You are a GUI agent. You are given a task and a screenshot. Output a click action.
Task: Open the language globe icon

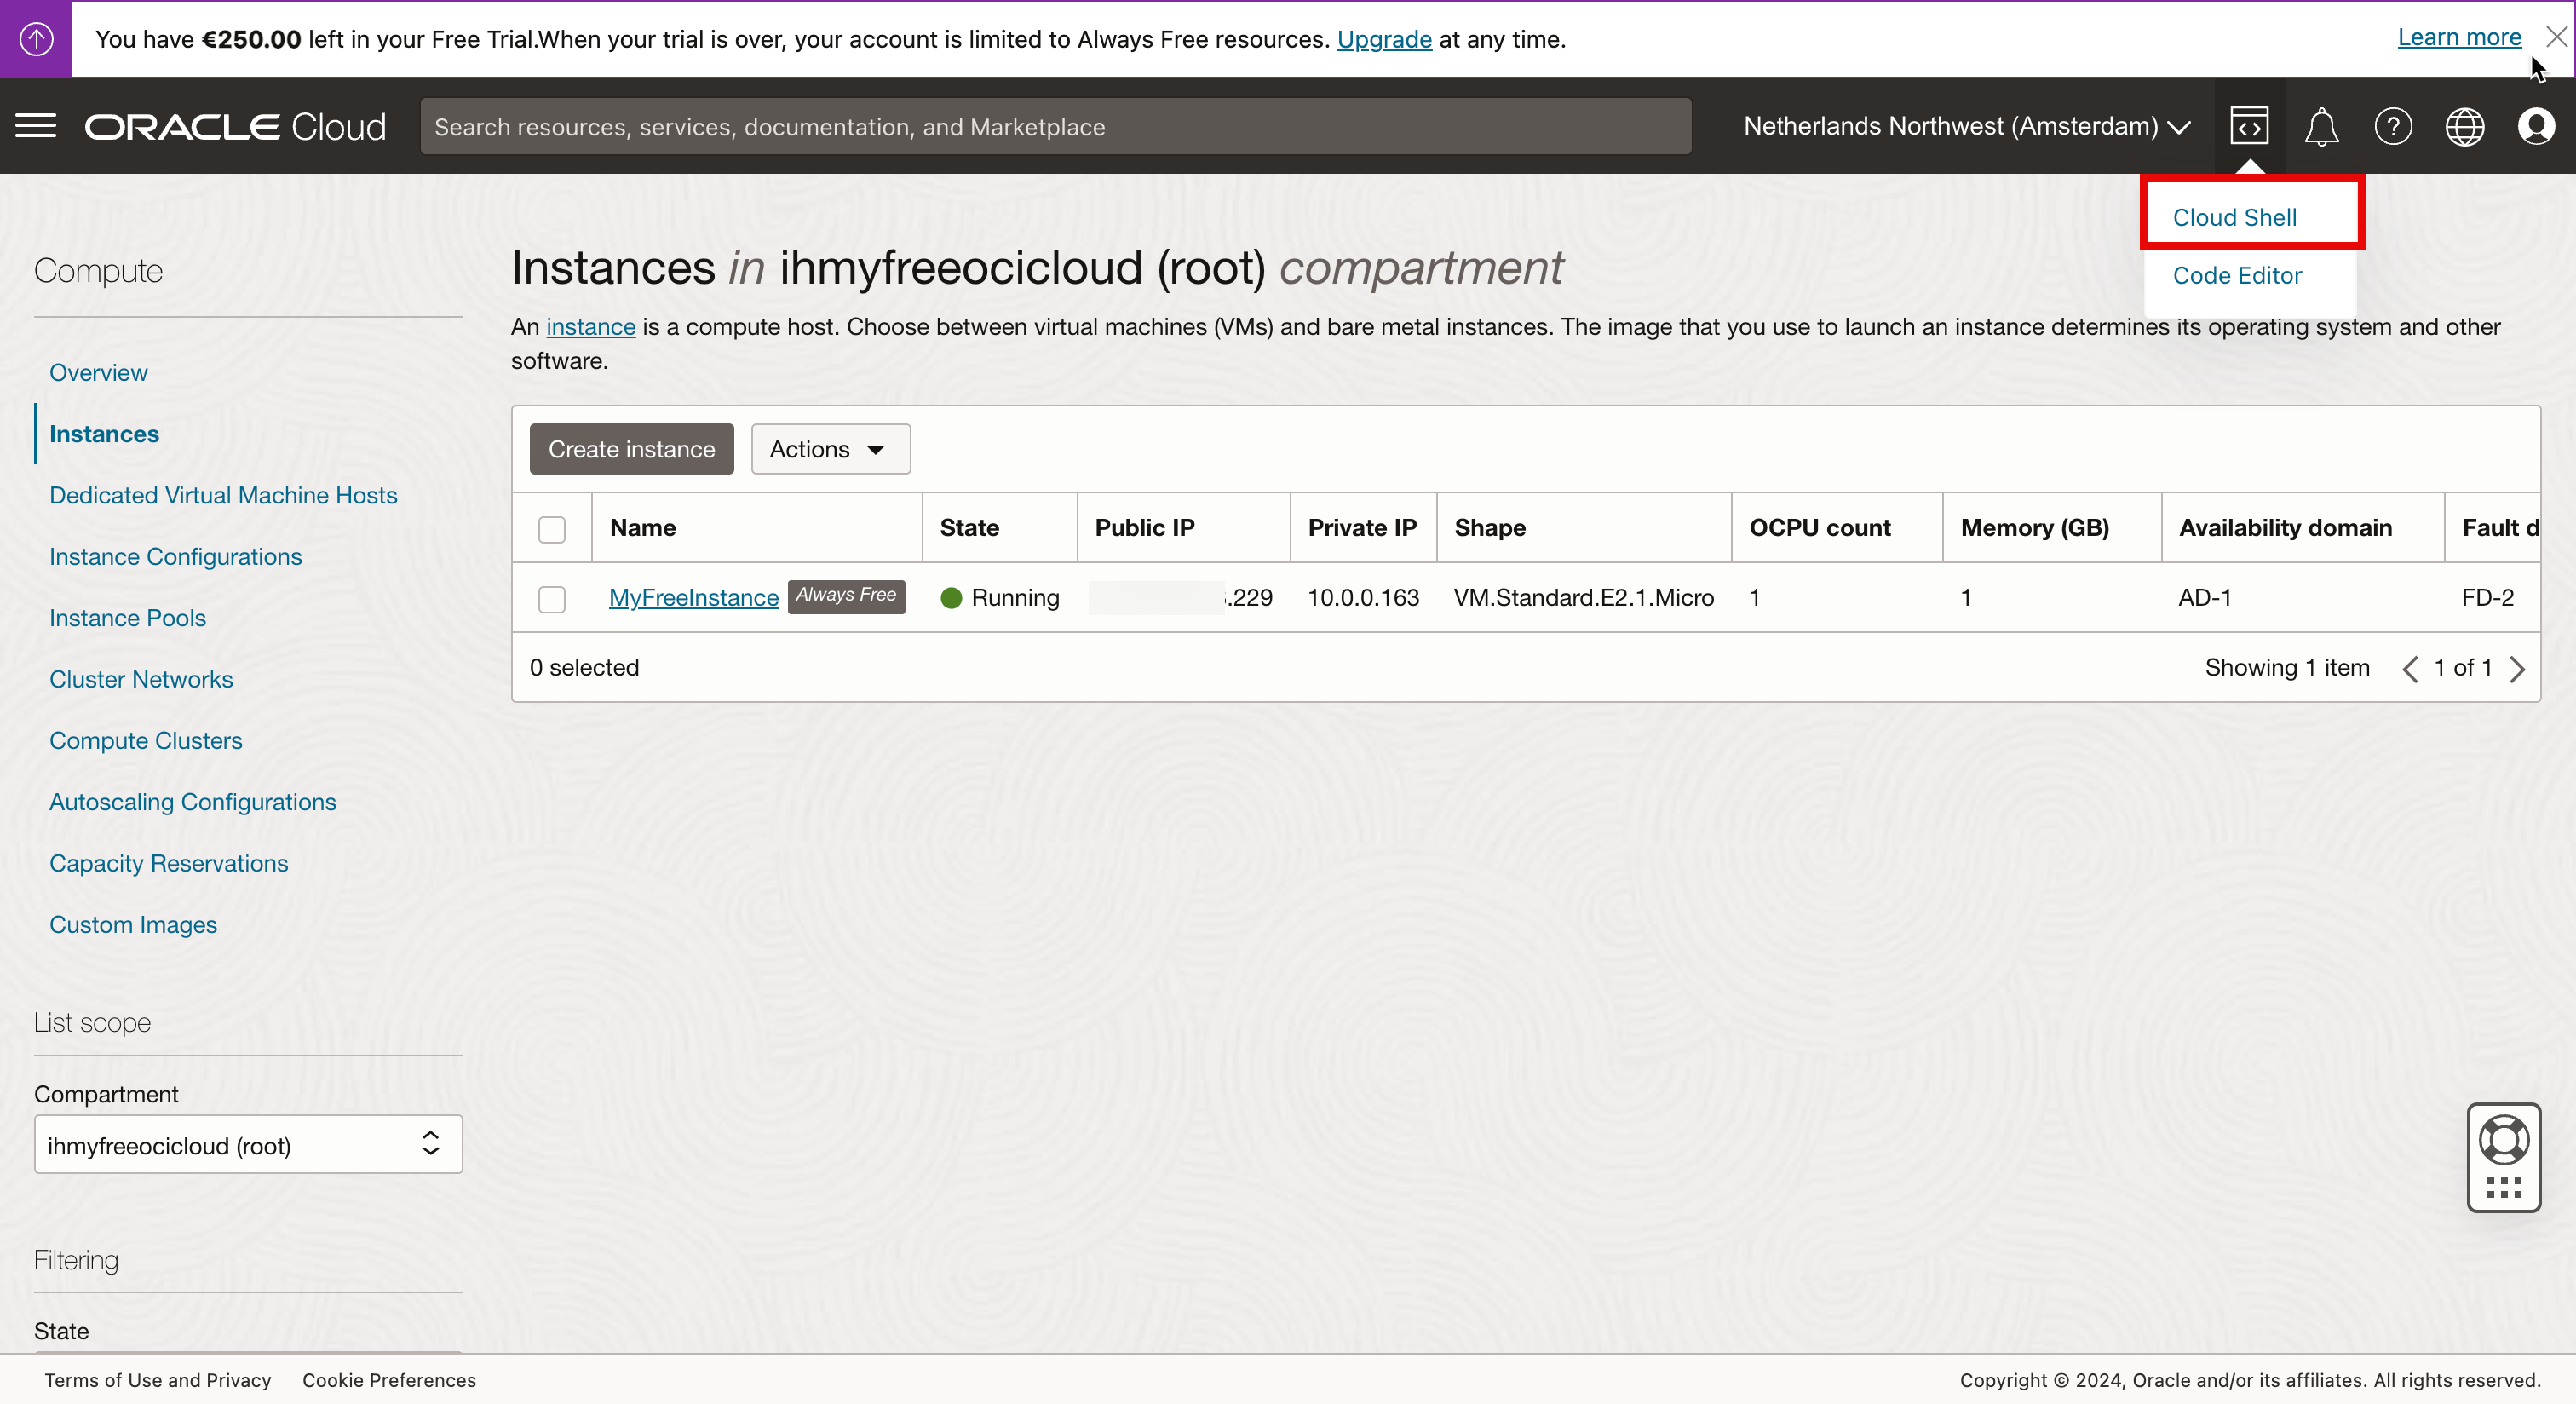(x=2464, y=127)
